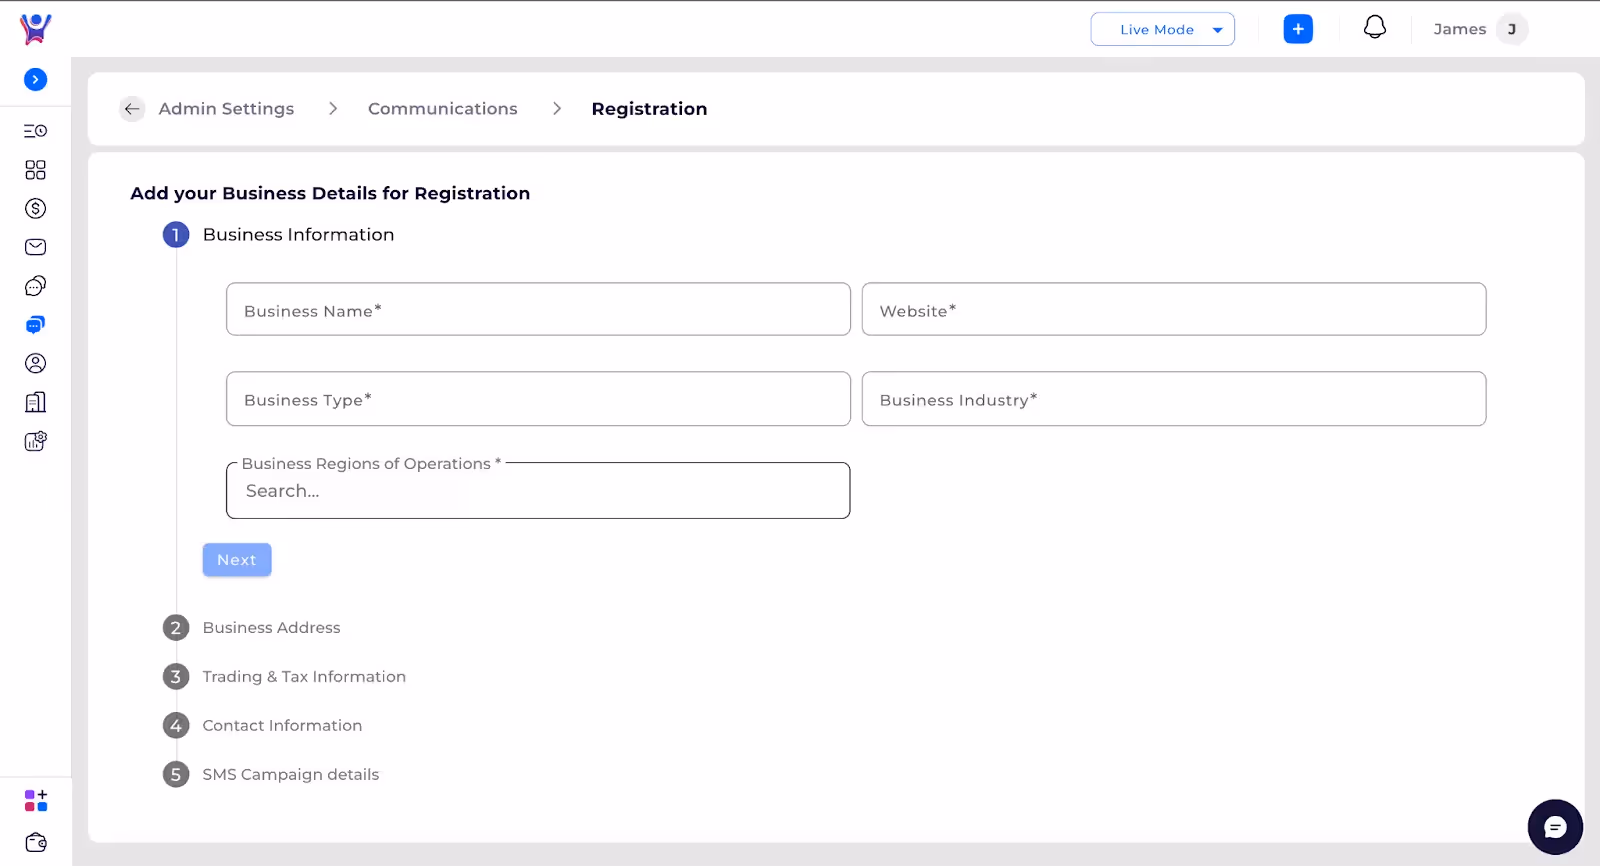Open the user profile circle icon in sidebar
The height and width of the screenshot is (866, 1600).
(x=35, y=364)
